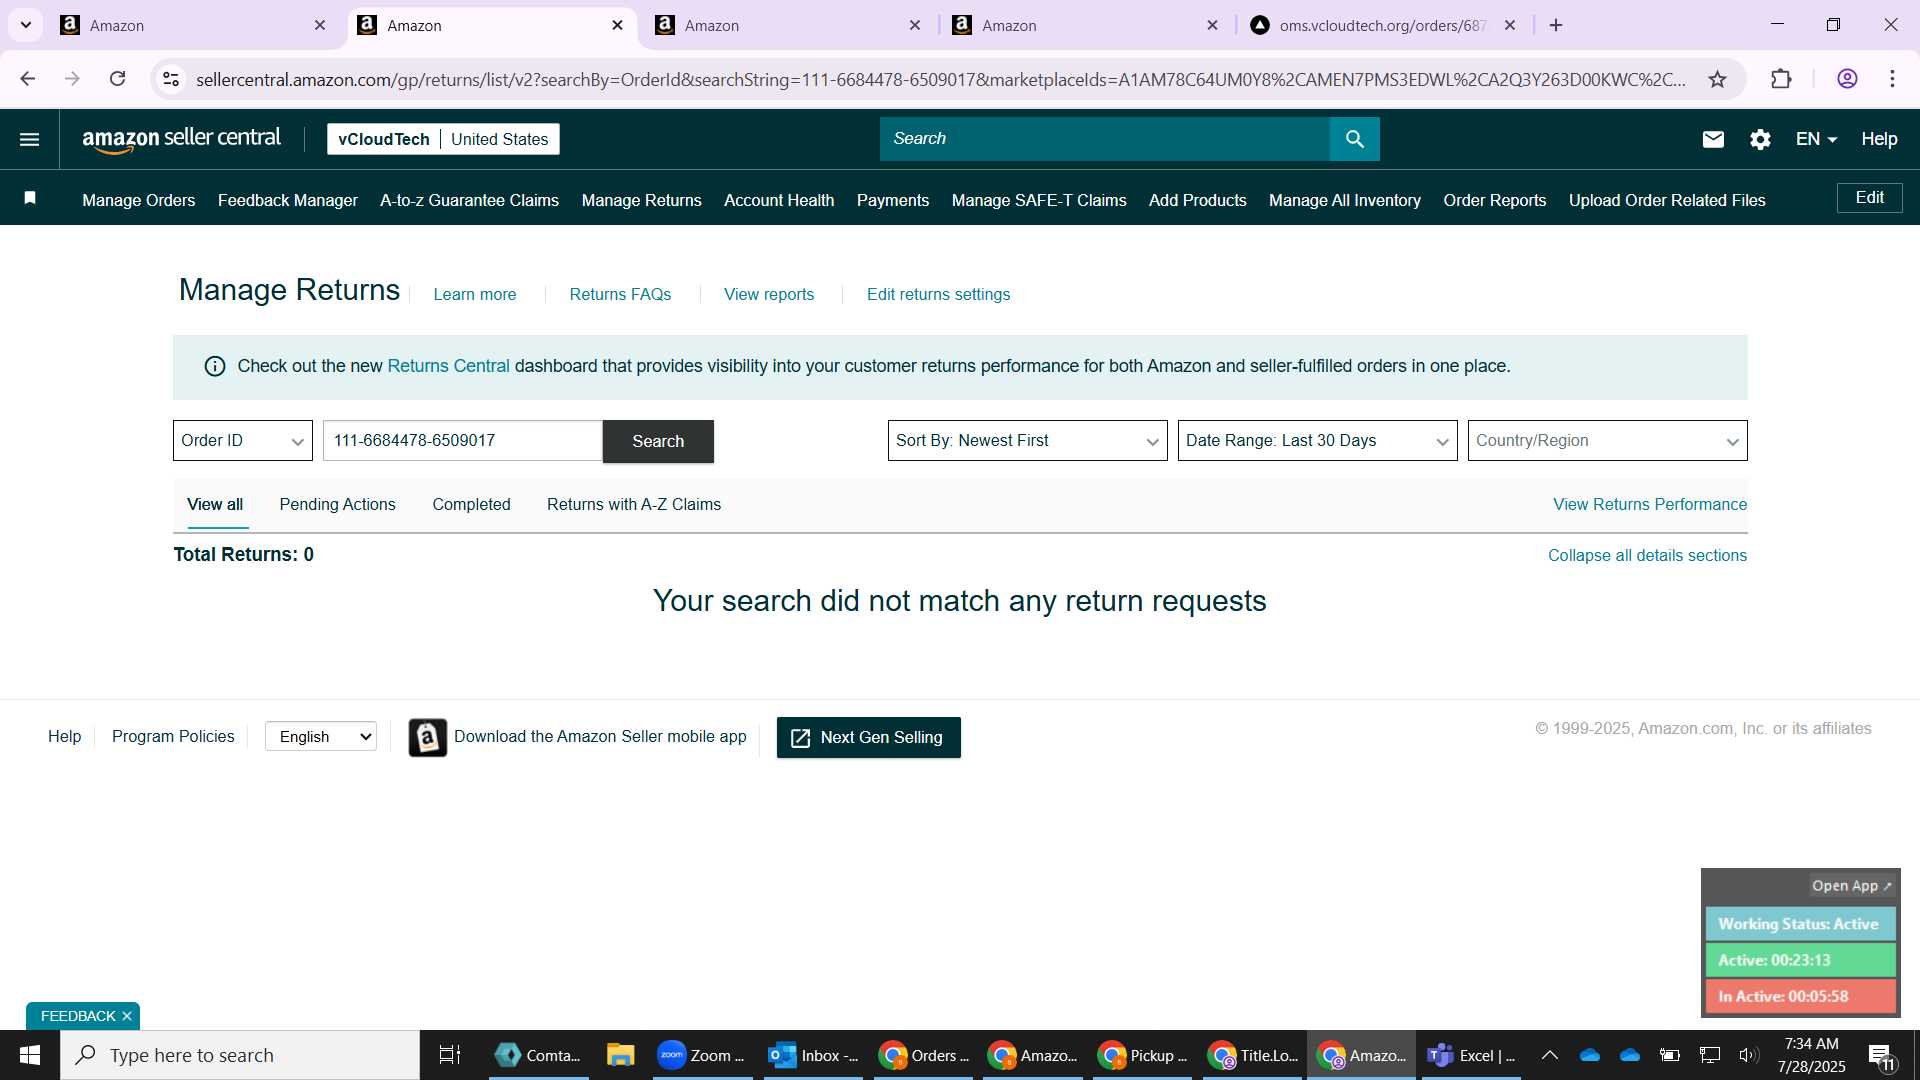The height and width of the screenshot is (1080, 1920).
Task: Bookmark this page with star icon
Action: click(x=1717, y=79)
